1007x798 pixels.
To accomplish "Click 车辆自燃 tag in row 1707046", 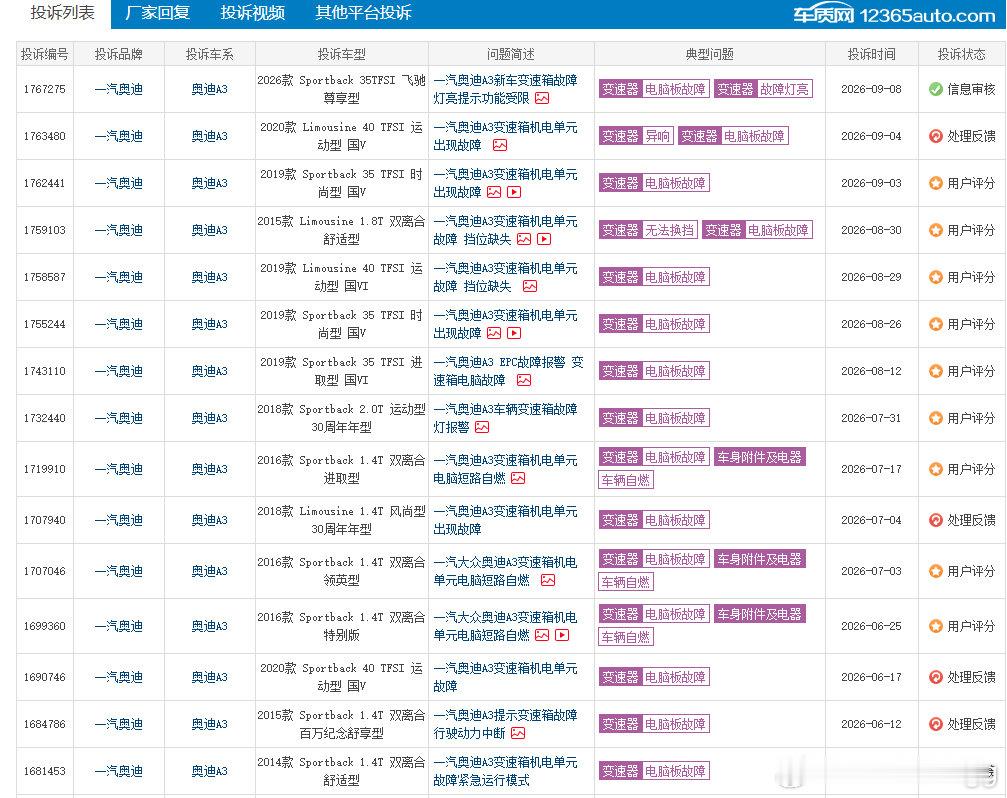I will (x=626, y=582).
